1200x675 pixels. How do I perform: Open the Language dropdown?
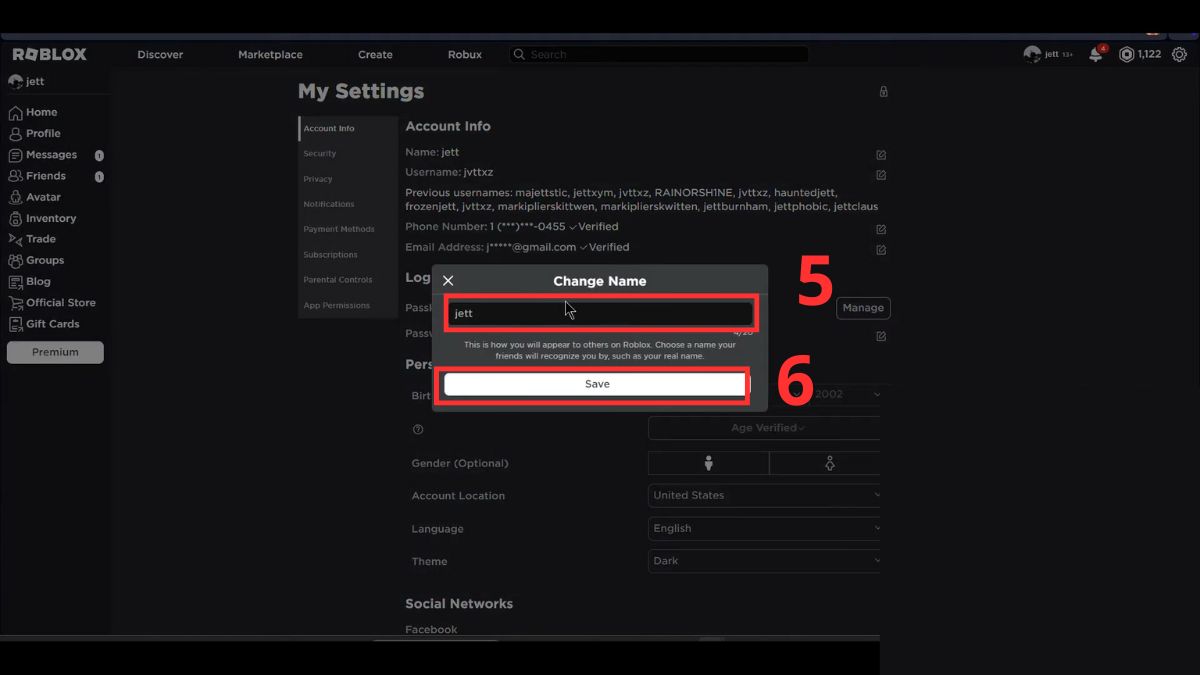coord(765,528)
